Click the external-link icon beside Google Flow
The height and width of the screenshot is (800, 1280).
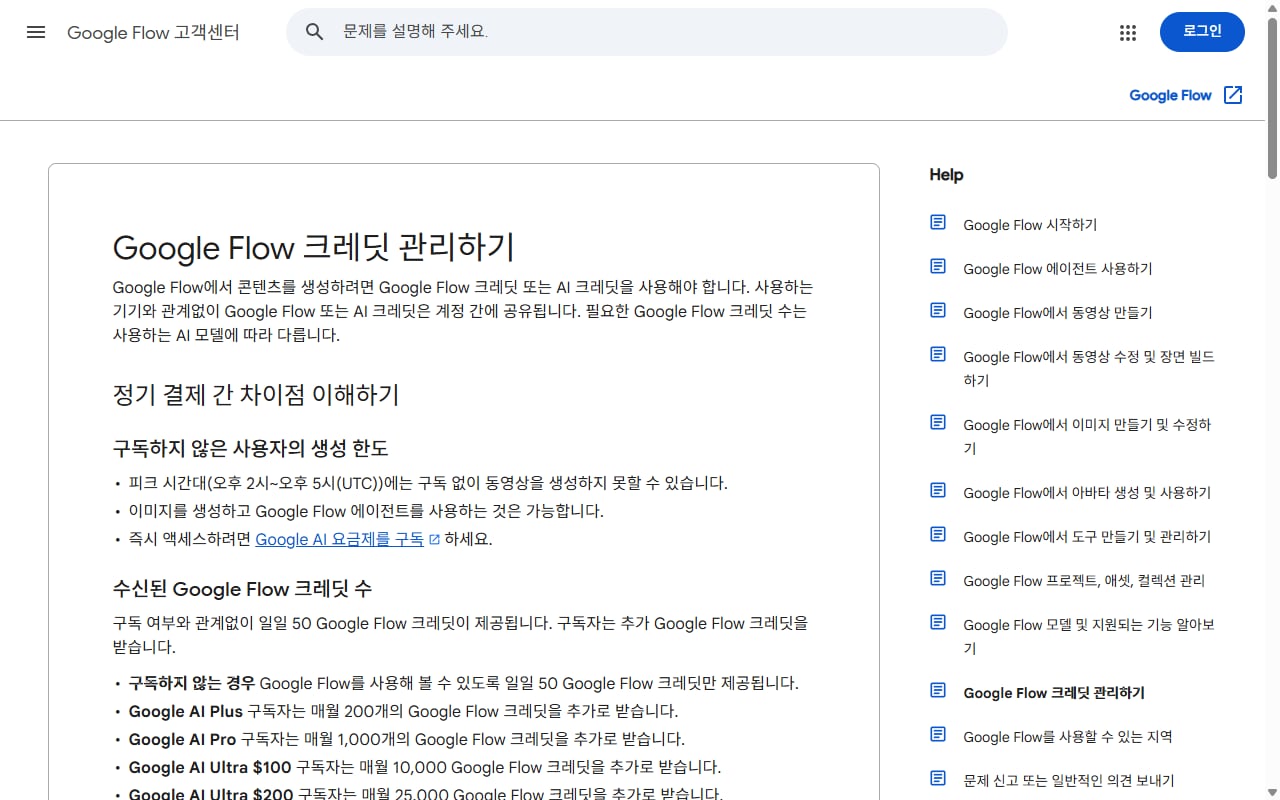1233,95
